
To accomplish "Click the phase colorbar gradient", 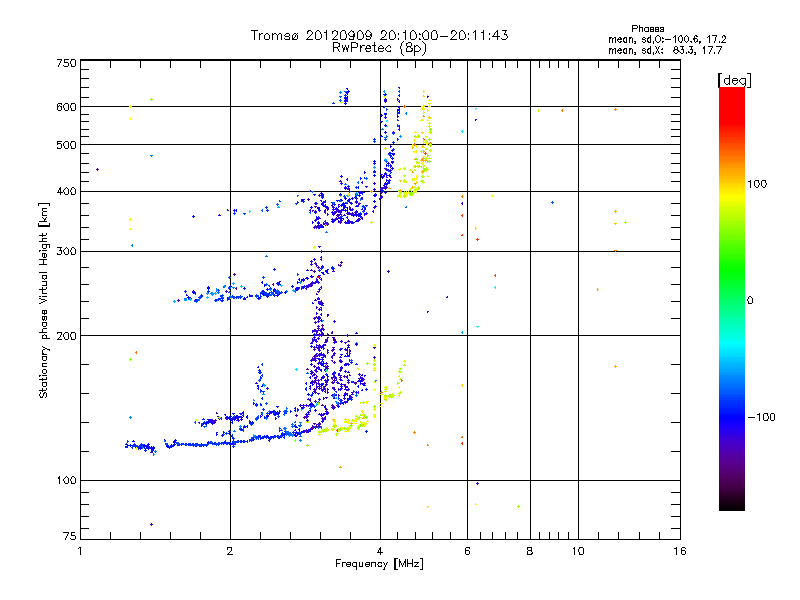I will coord(732,298).
